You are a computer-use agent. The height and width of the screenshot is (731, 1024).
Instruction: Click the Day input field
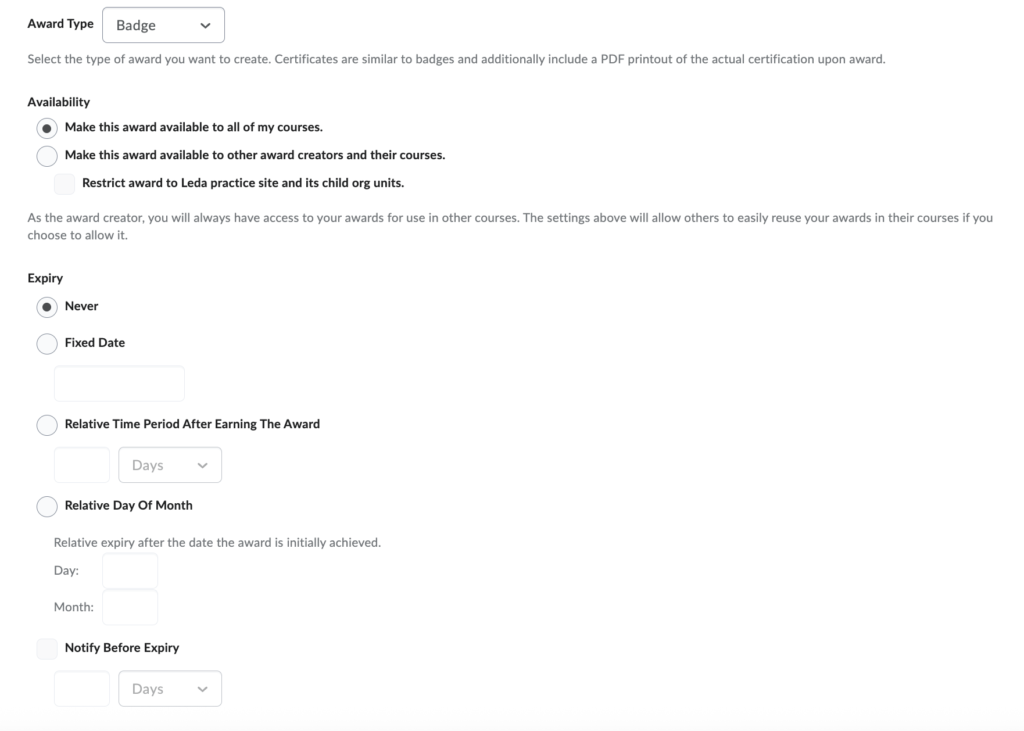pos(130,571)
